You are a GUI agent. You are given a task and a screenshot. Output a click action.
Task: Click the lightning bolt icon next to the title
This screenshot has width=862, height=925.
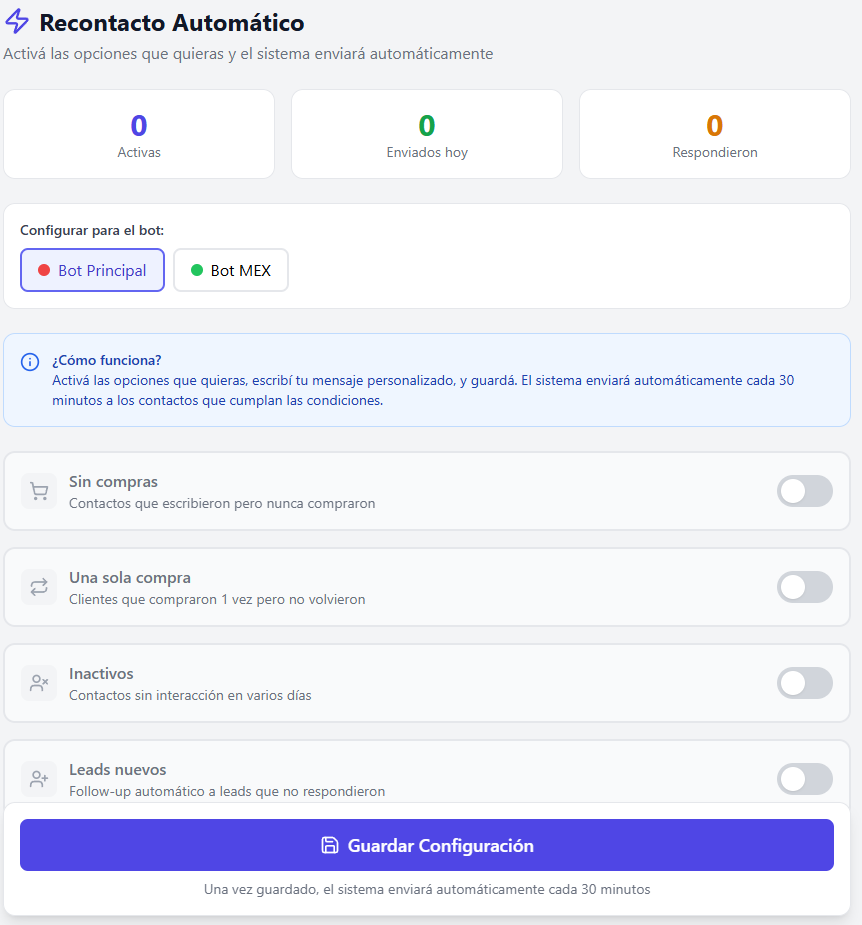[16, 22]
